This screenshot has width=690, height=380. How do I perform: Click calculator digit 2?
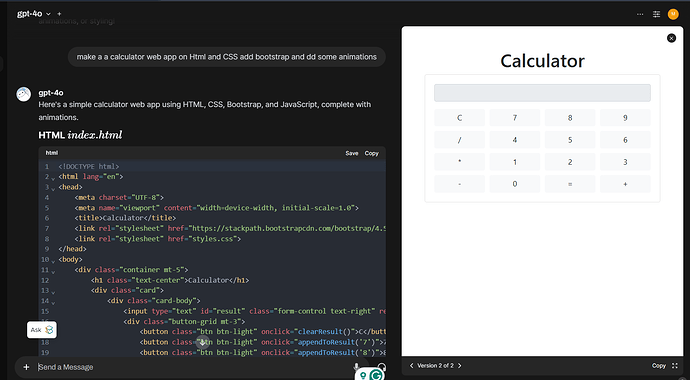point(570,162)
